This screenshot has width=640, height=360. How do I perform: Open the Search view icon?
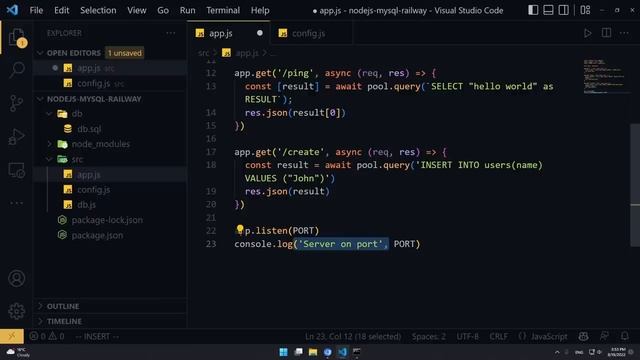tap(17, 70)
